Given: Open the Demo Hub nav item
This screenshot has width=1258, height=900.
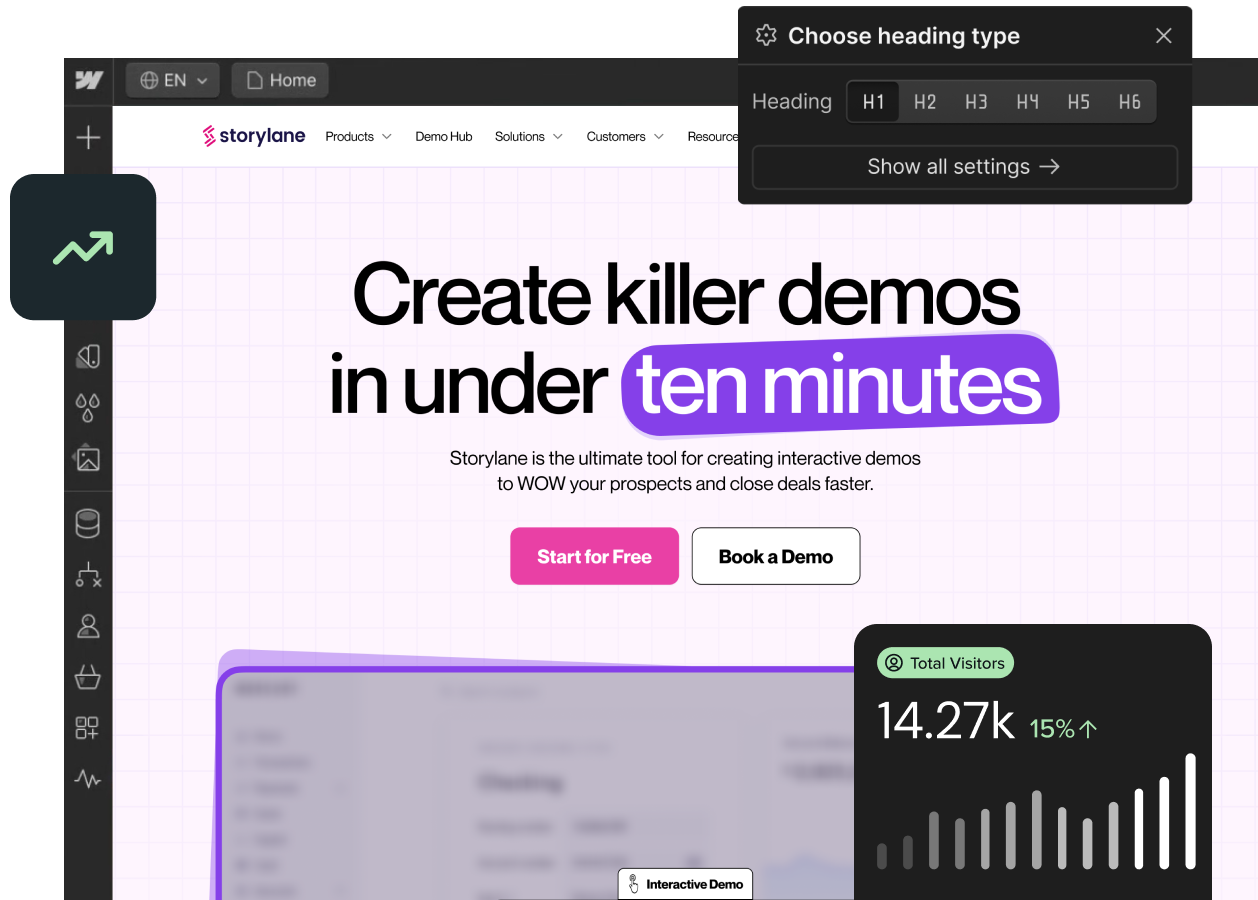Looking at the screenshot, I should pyautogui.click(x=444, y=137).
